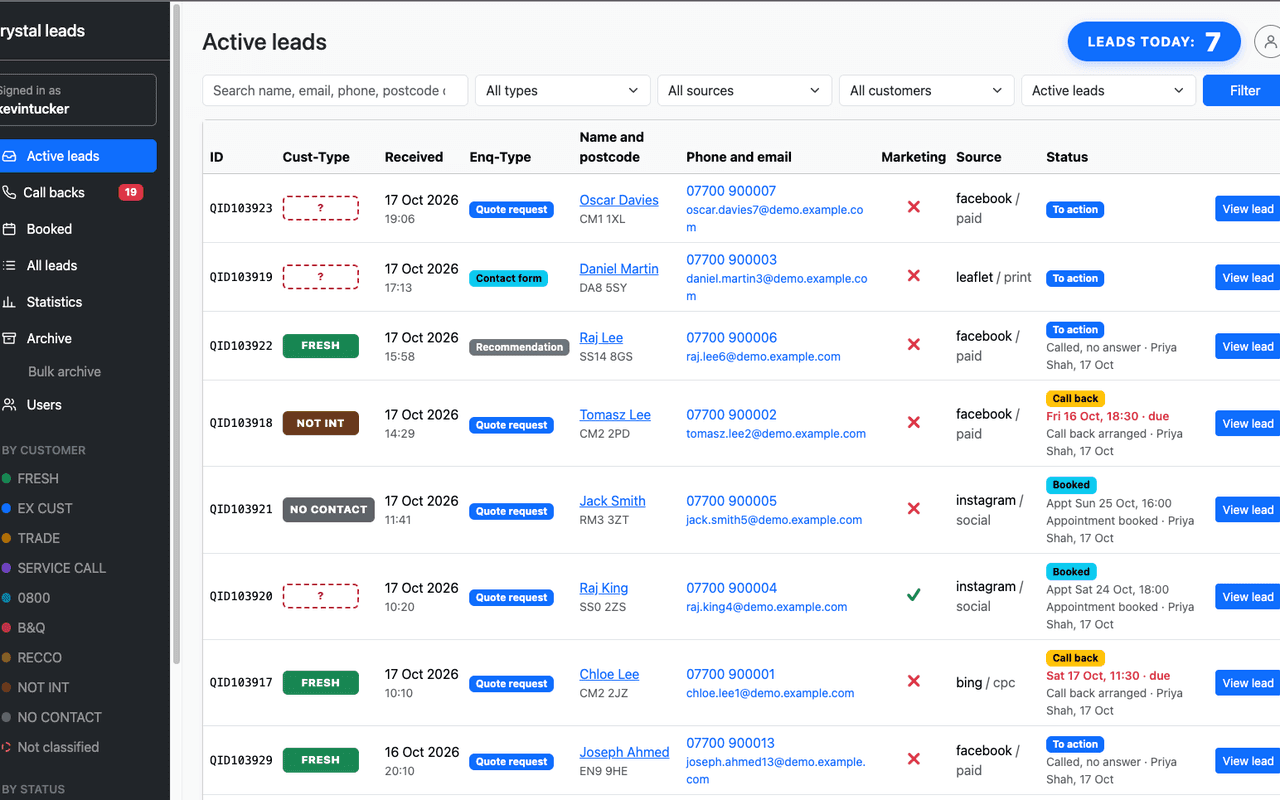Open the All types dropdown

563,90
